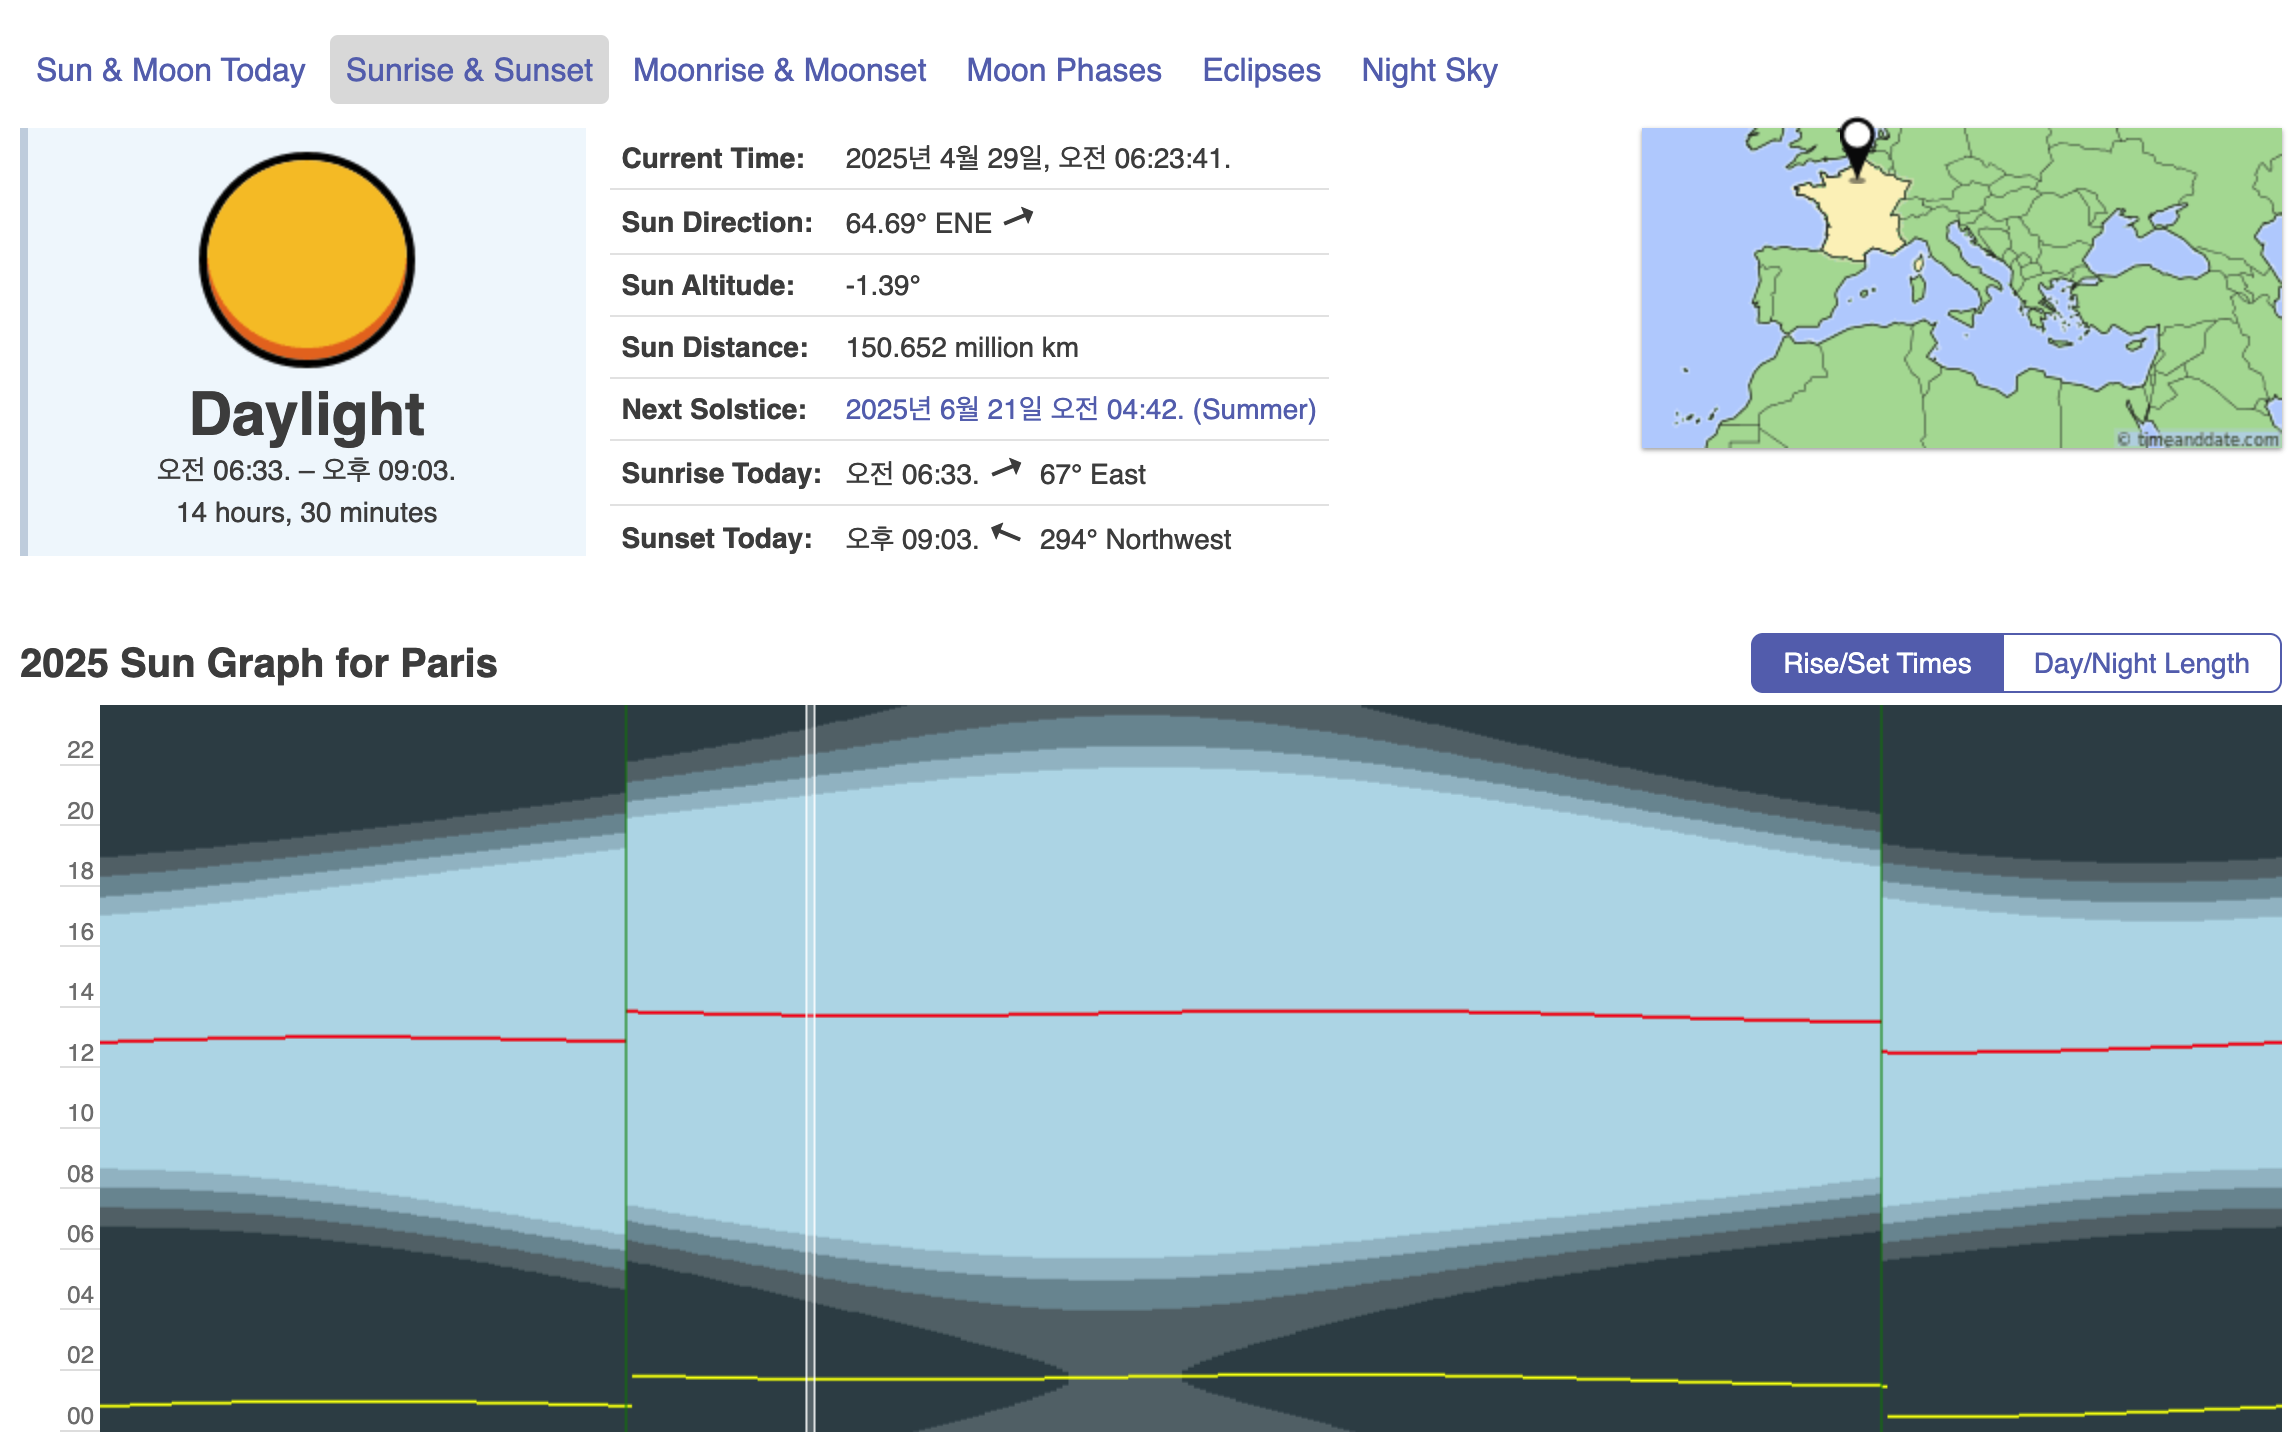Open the Eclipses tab

1261,70
